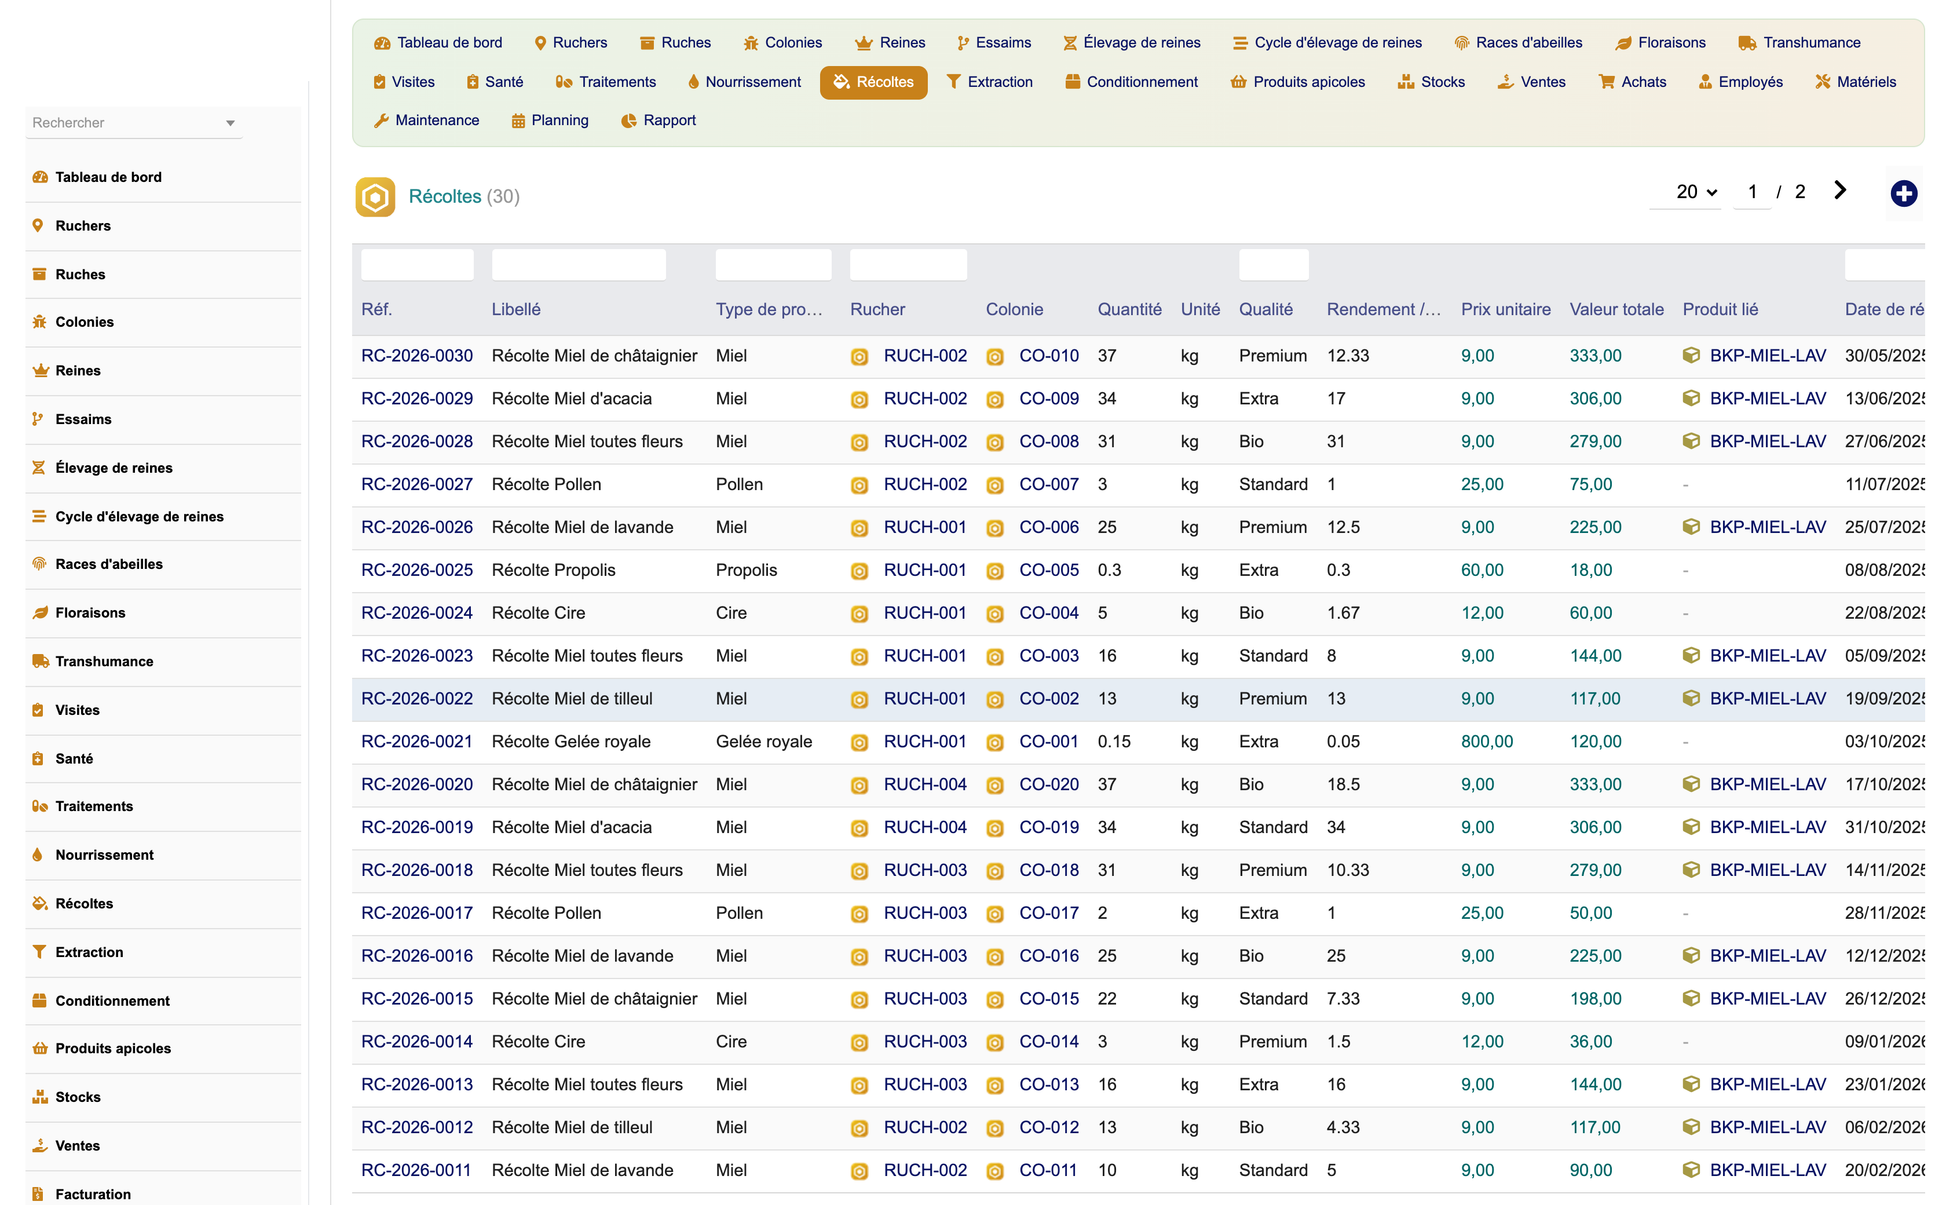This screenshot has height=1205, width=1946.
Task: Open the Ventes top menu tab
Action: coord(1532,82)
